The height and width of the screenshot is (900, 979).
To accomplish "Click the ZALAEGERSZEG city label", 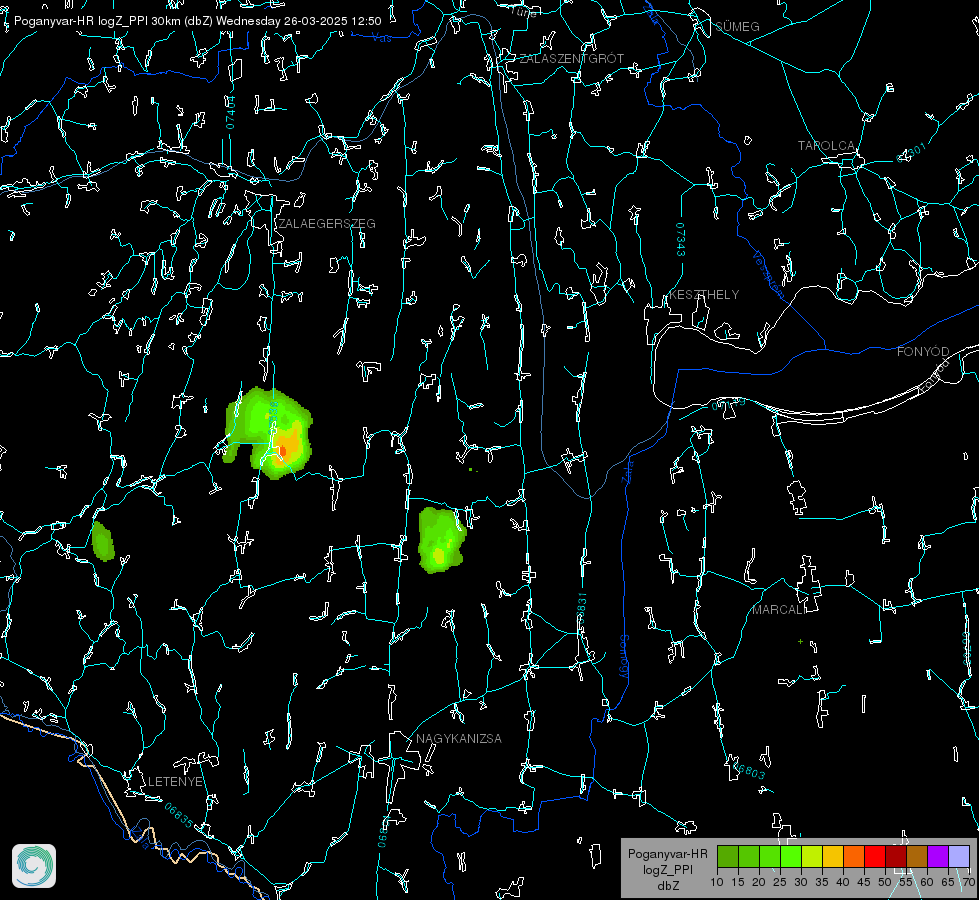I will point(327,223).
